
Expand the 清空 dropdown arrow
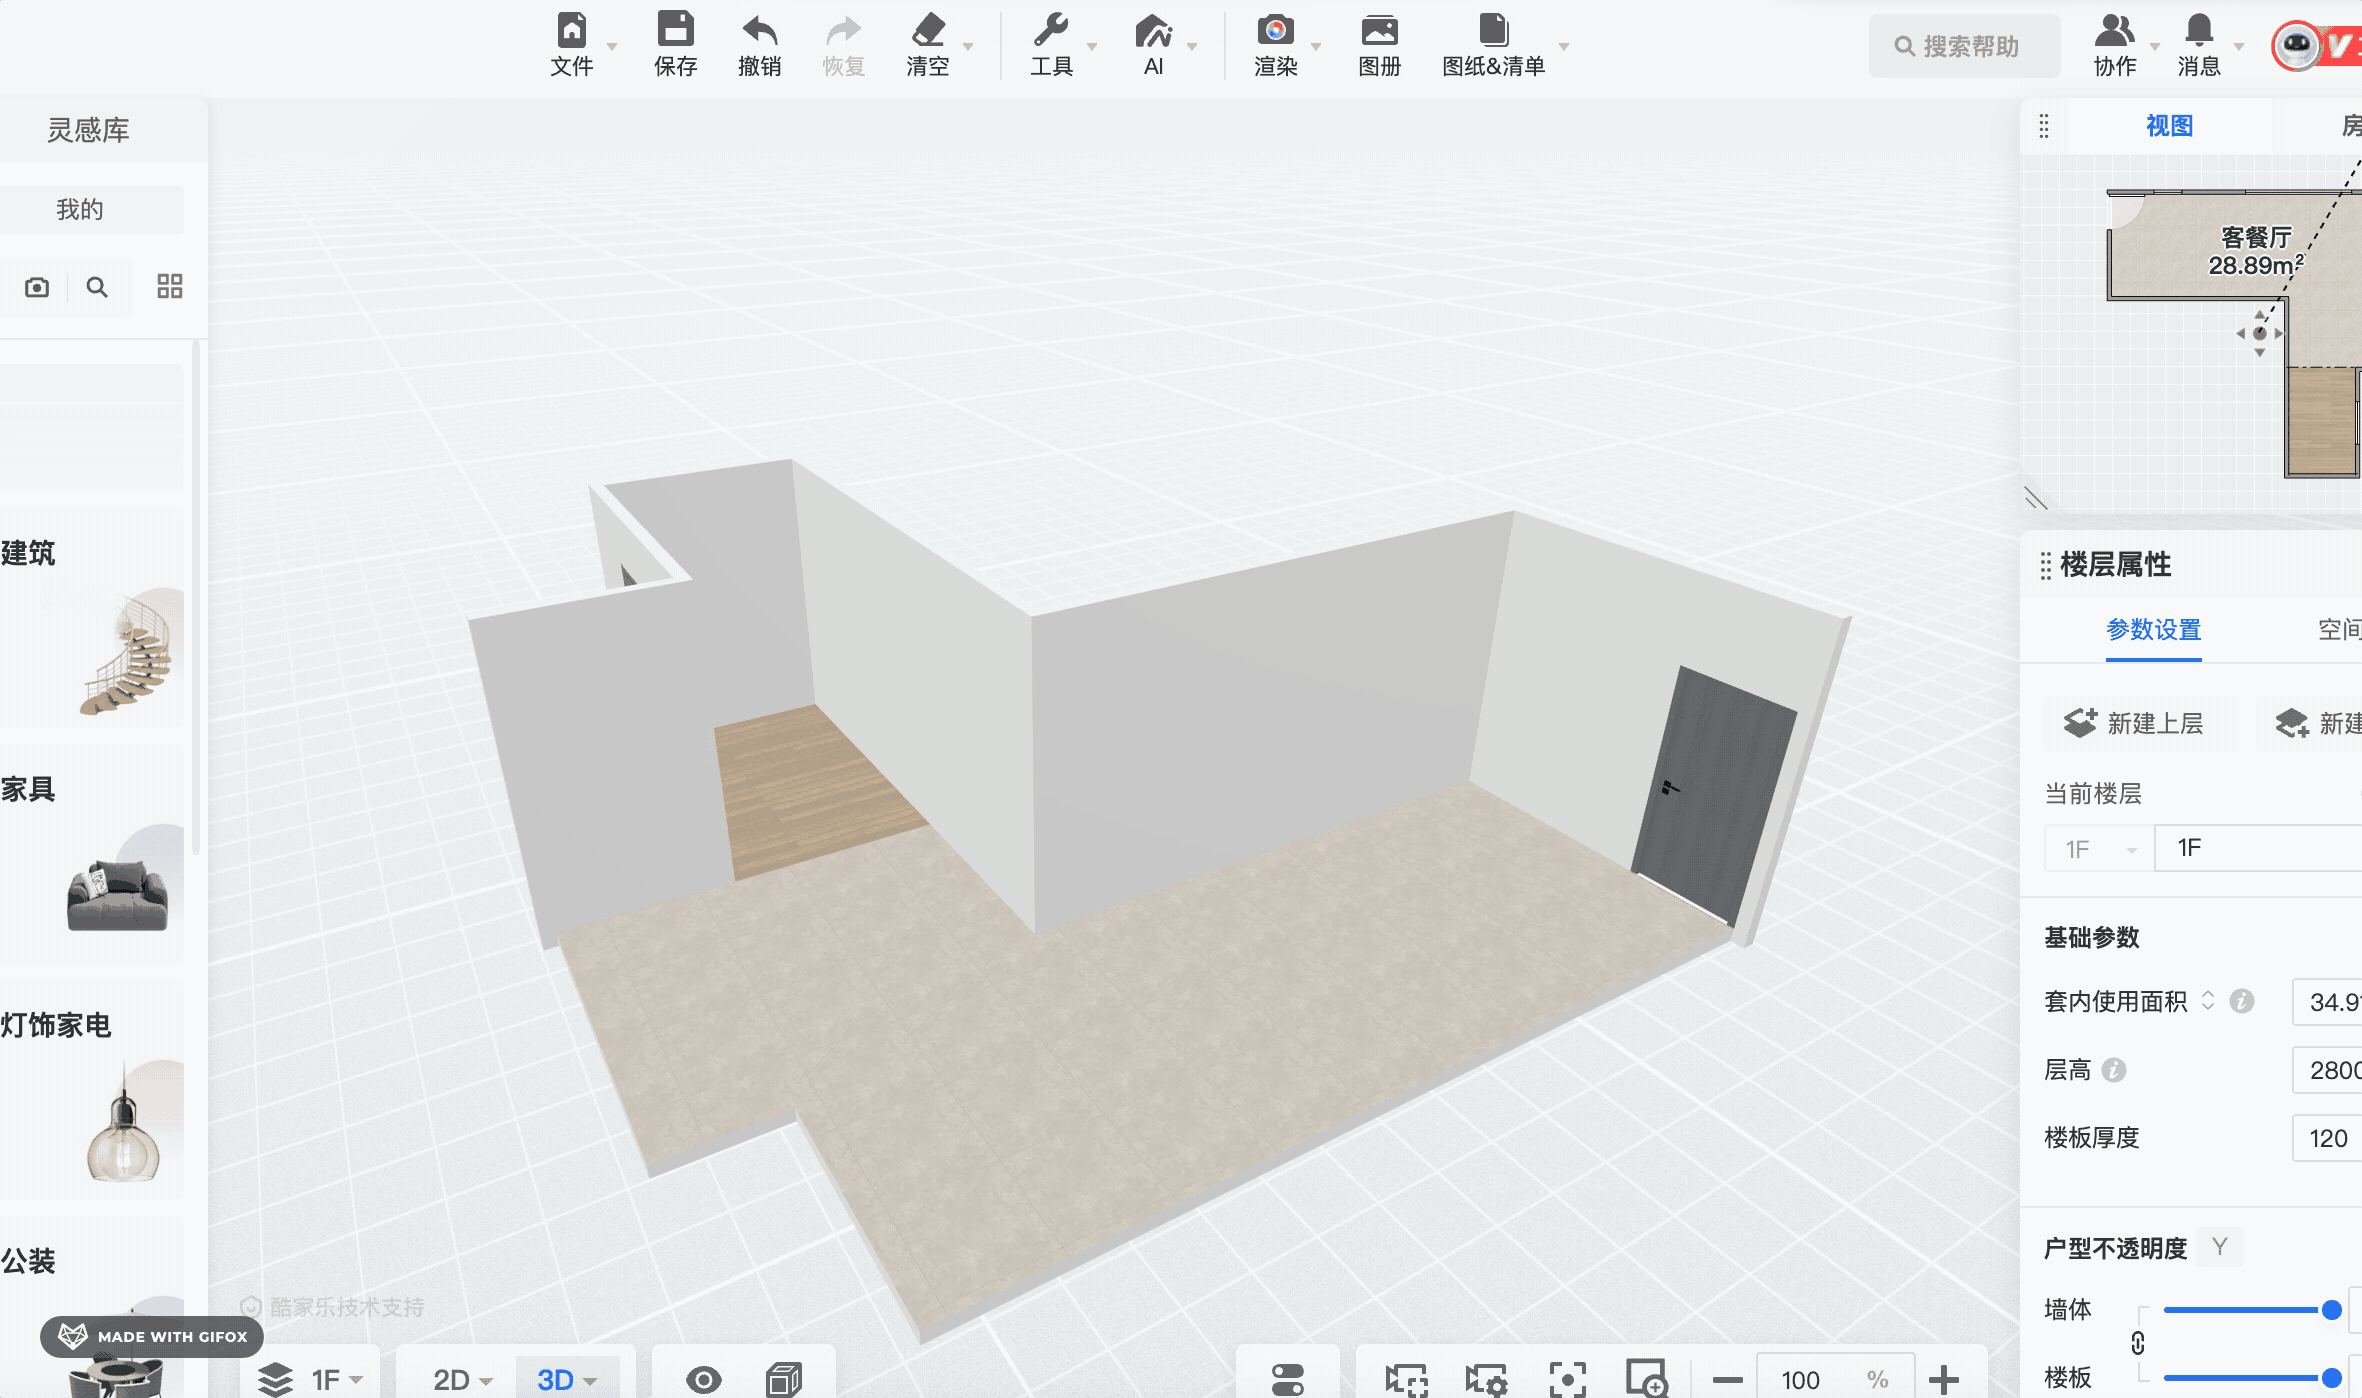pyautogui.click(x=968, y=47)
